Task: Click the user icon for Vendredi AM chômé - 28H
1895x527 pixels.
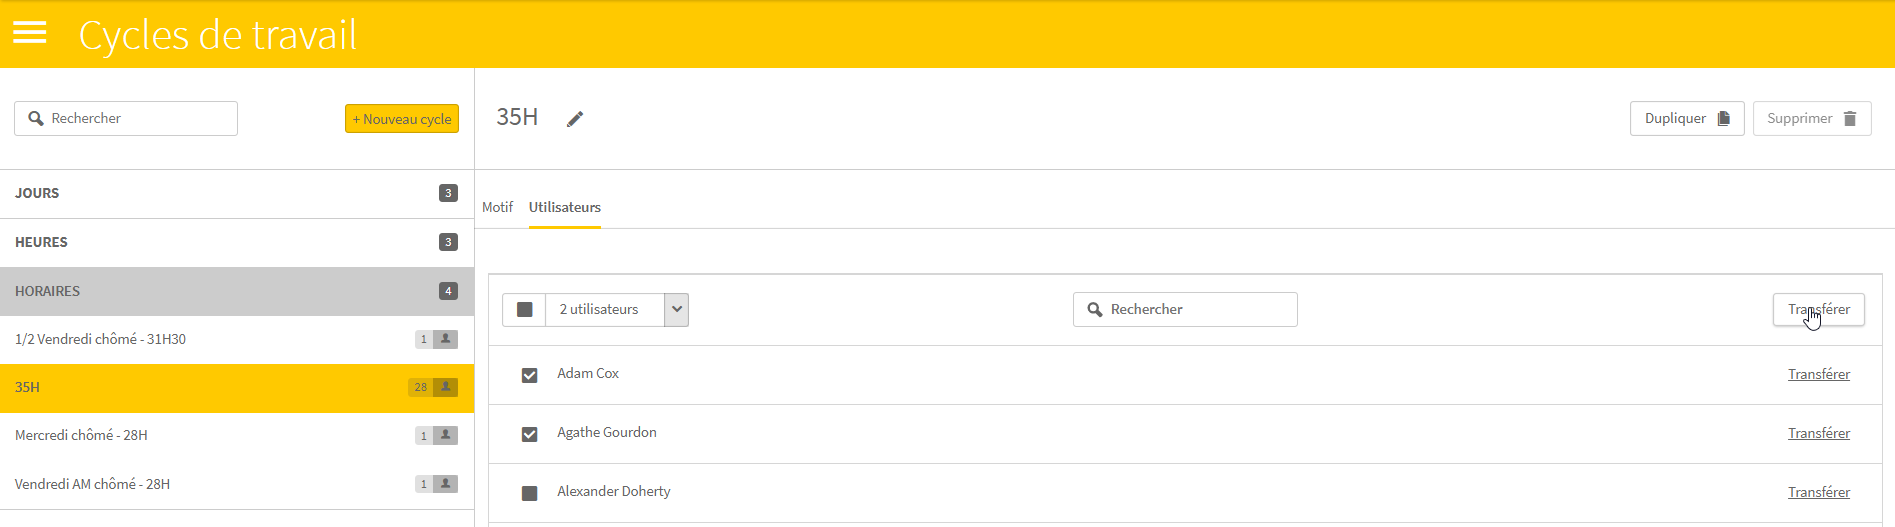Action: click(446, 484)
